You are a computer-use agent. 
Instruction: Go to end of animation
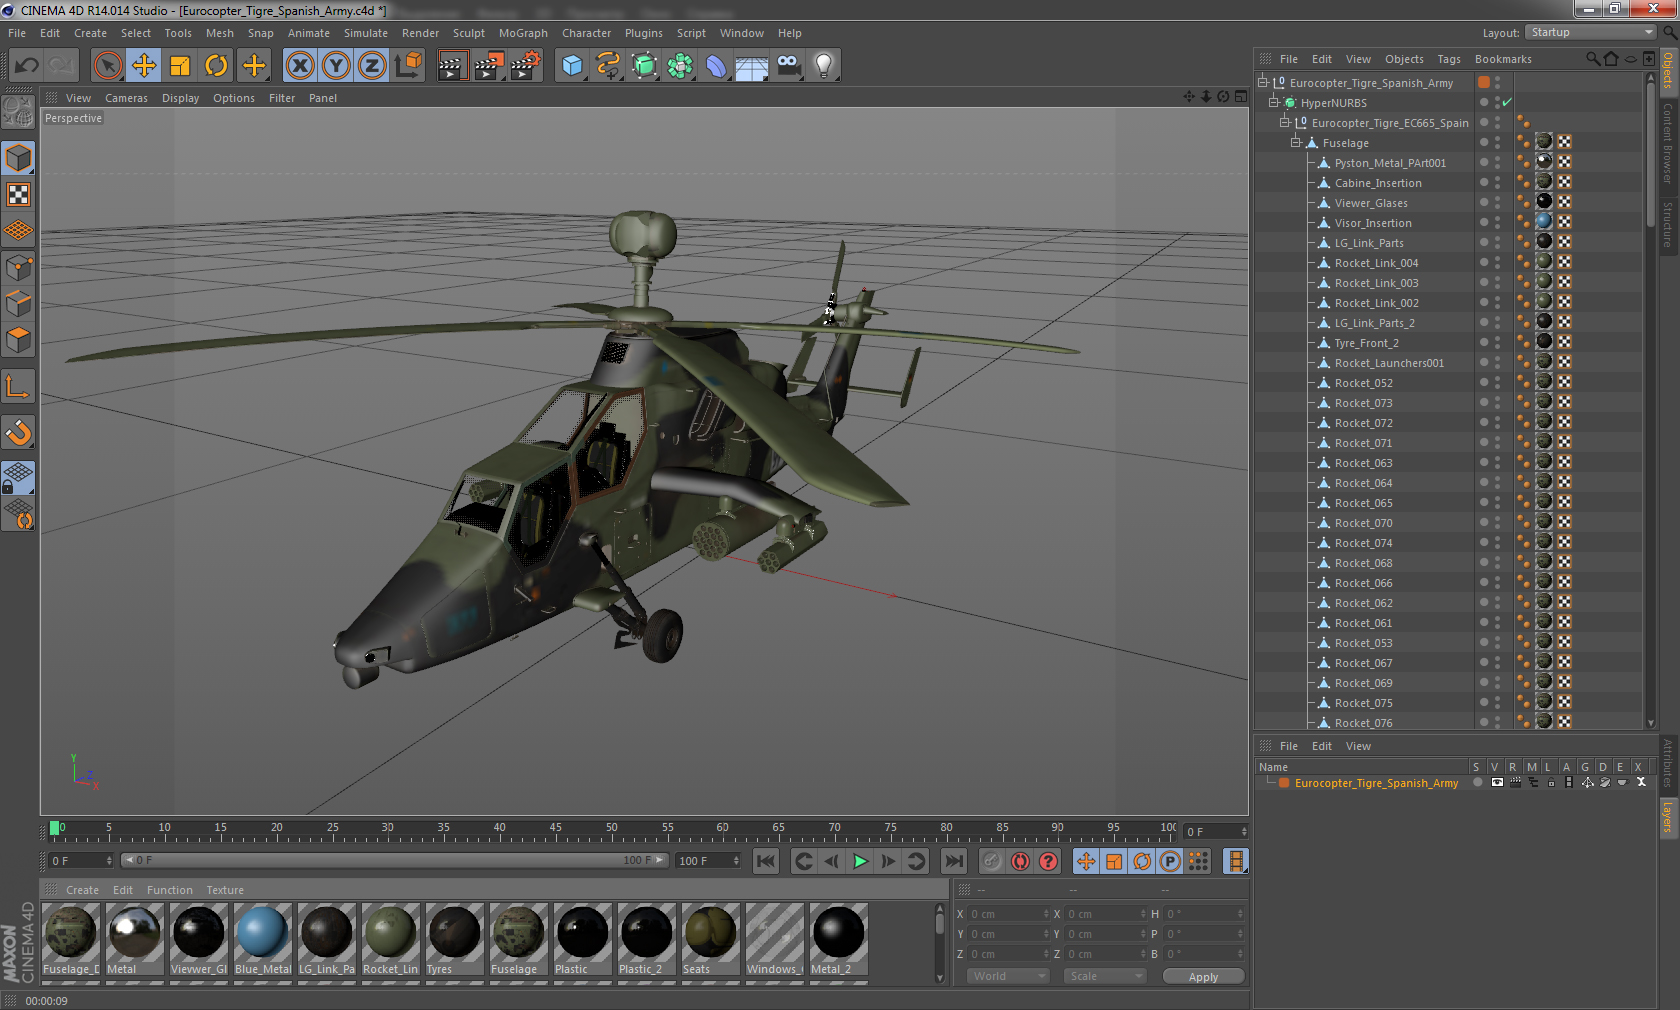pyautogui.click(x=954, y=861)
